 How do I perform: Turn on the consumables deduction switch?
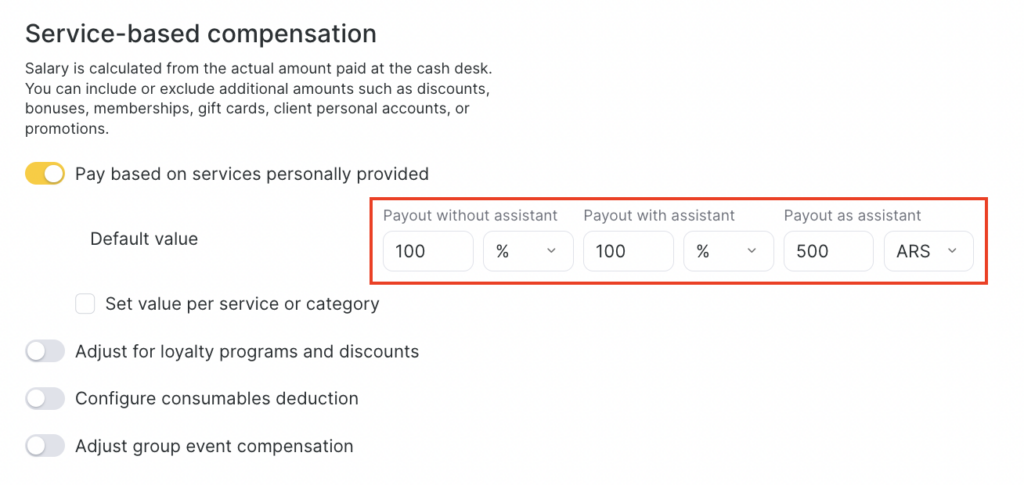point(45,398)
